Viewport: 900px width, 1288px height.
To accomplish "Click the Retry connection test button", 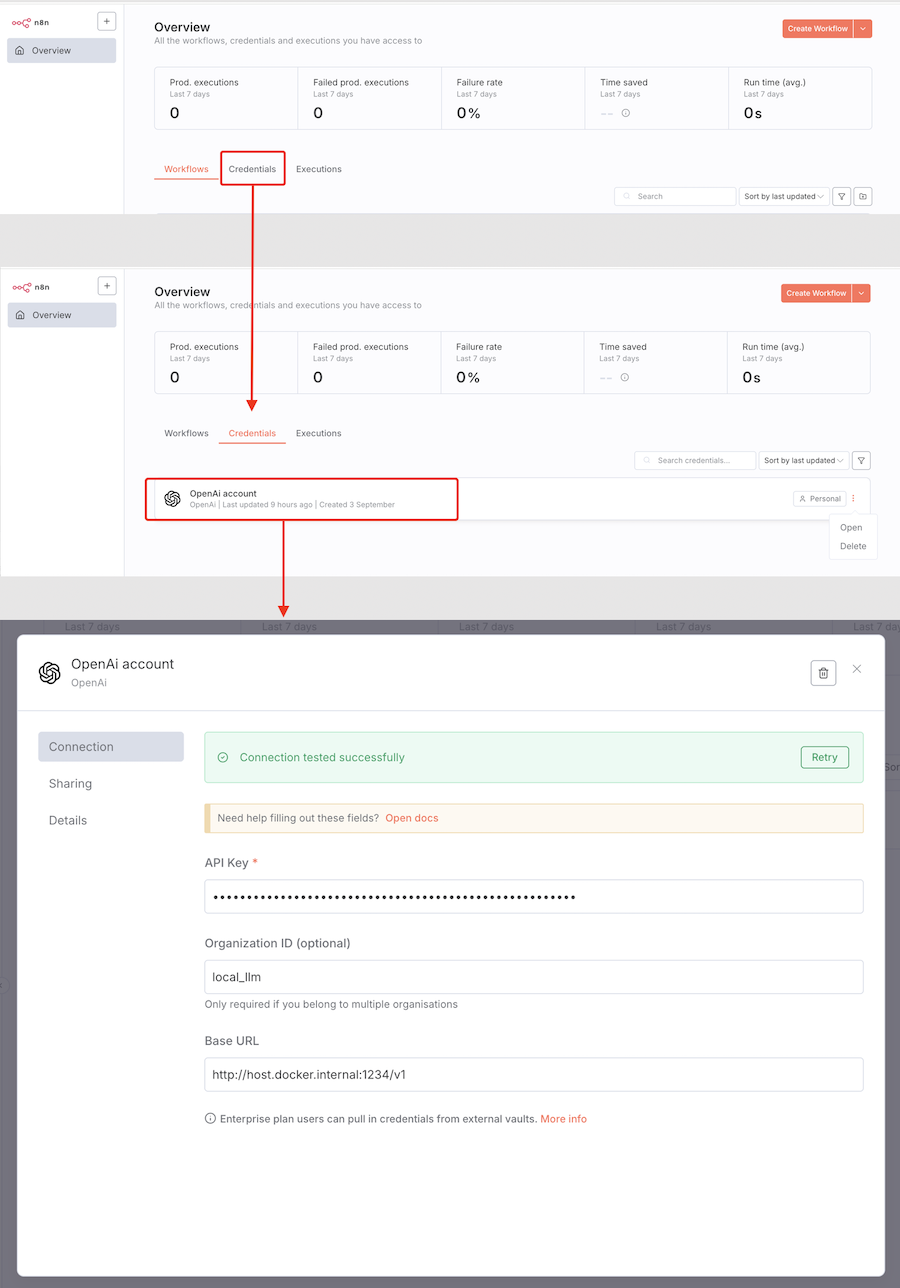I will [x=825, y=757].
